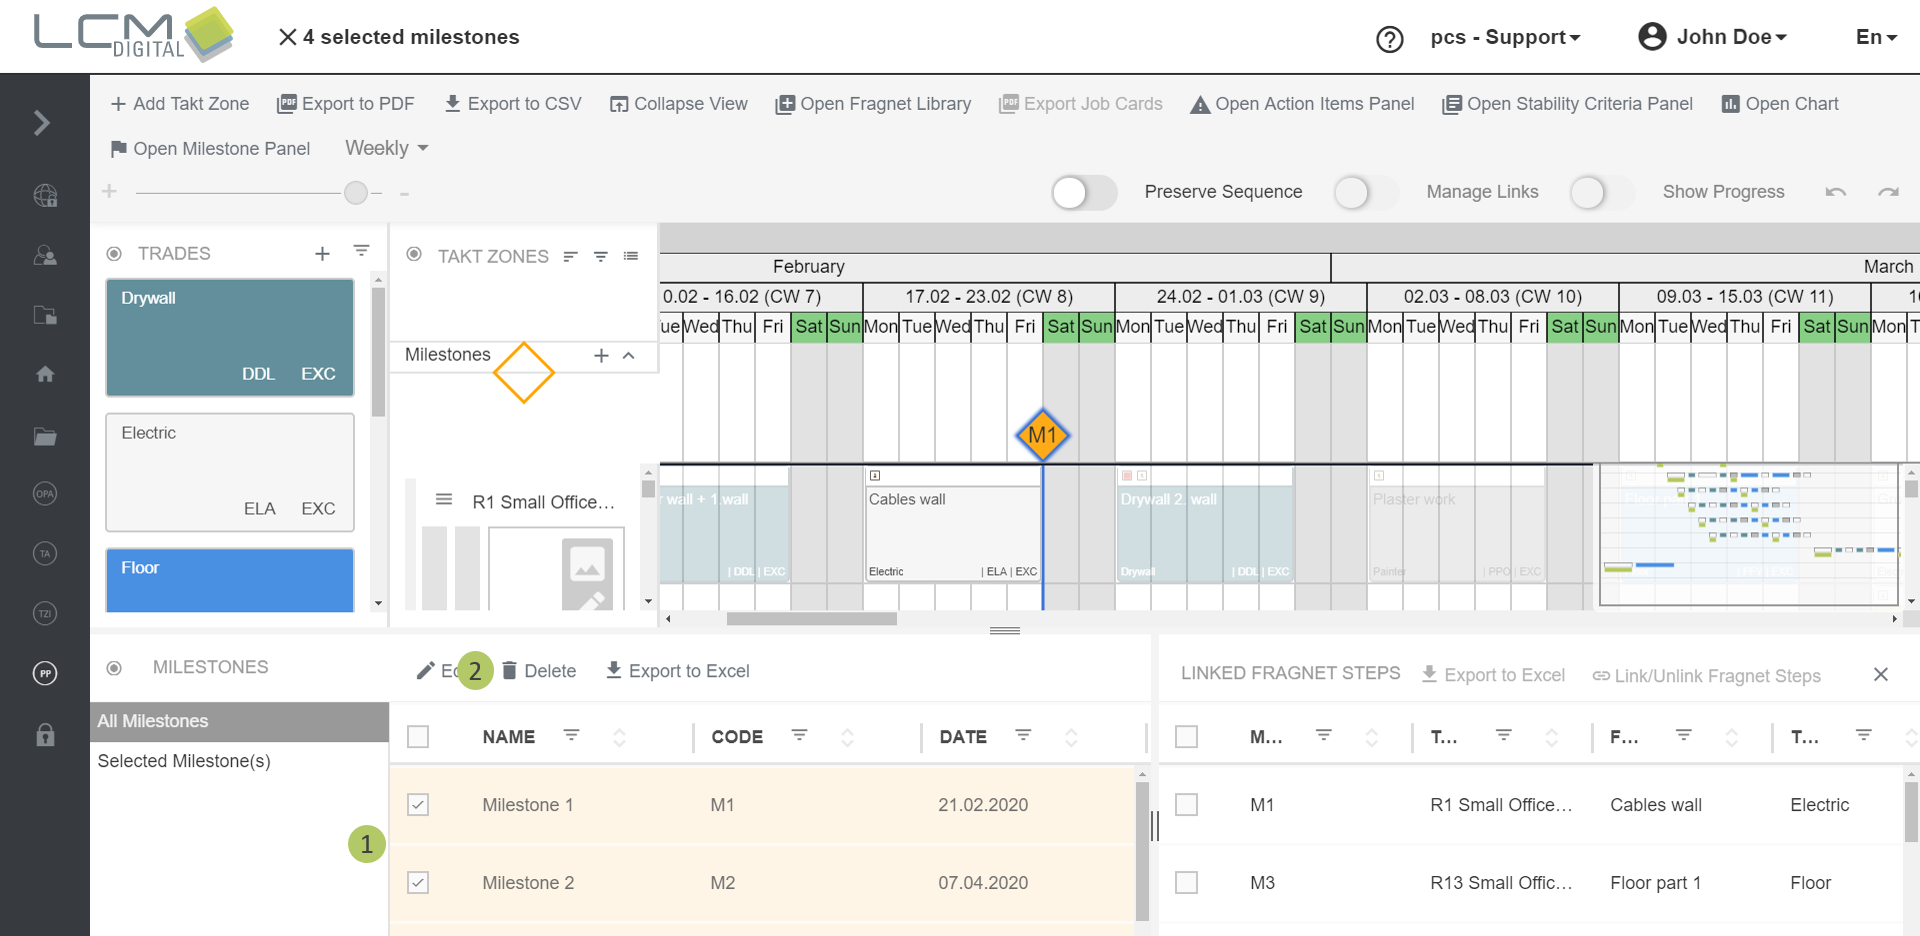Image resolution: width=1920 pixels, height=936 pixels.
Task: Click the lock icon in the sidebar
Action: point(44,735)
